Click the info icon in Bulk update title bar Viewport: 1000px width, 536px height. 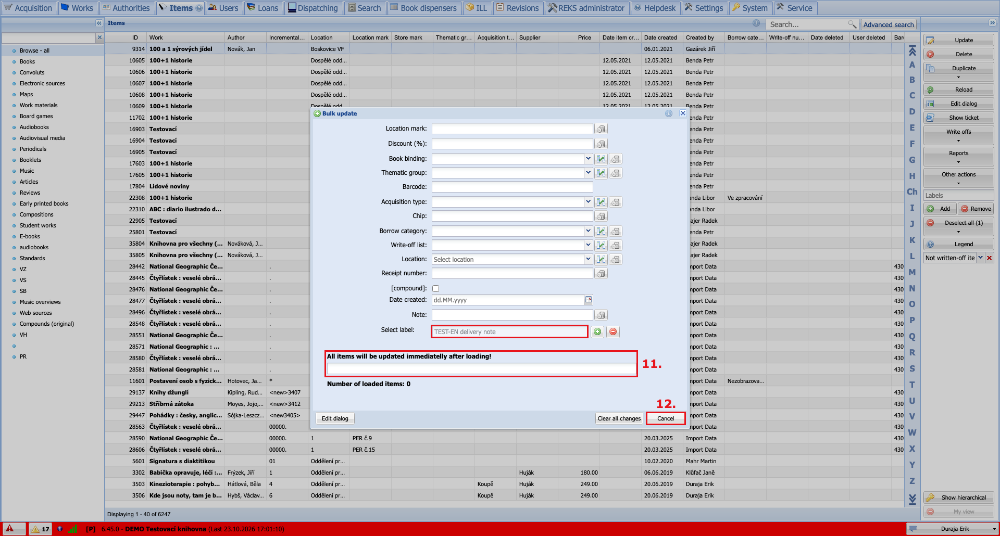(x=668, y=113)
